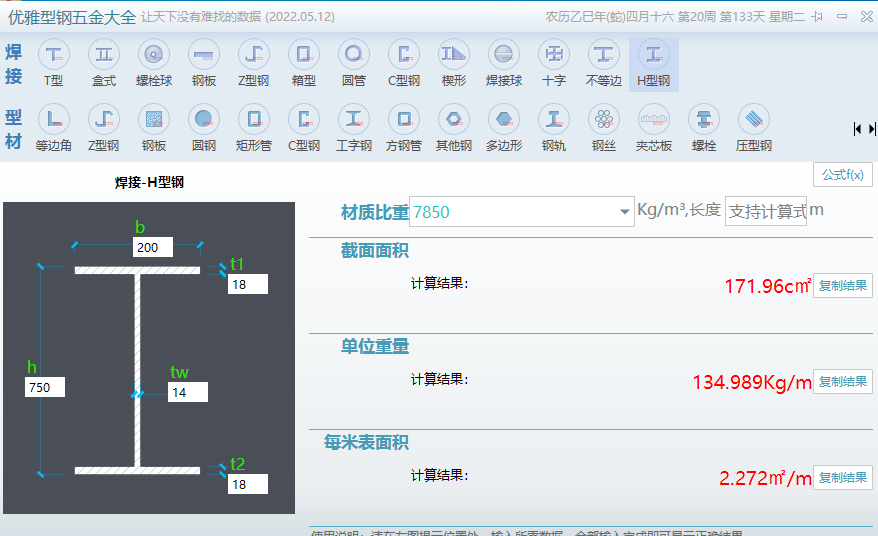Select the 夹芯板 sandwich panel icon
Viewport: 878px width, 536px height.
point(654,128)
